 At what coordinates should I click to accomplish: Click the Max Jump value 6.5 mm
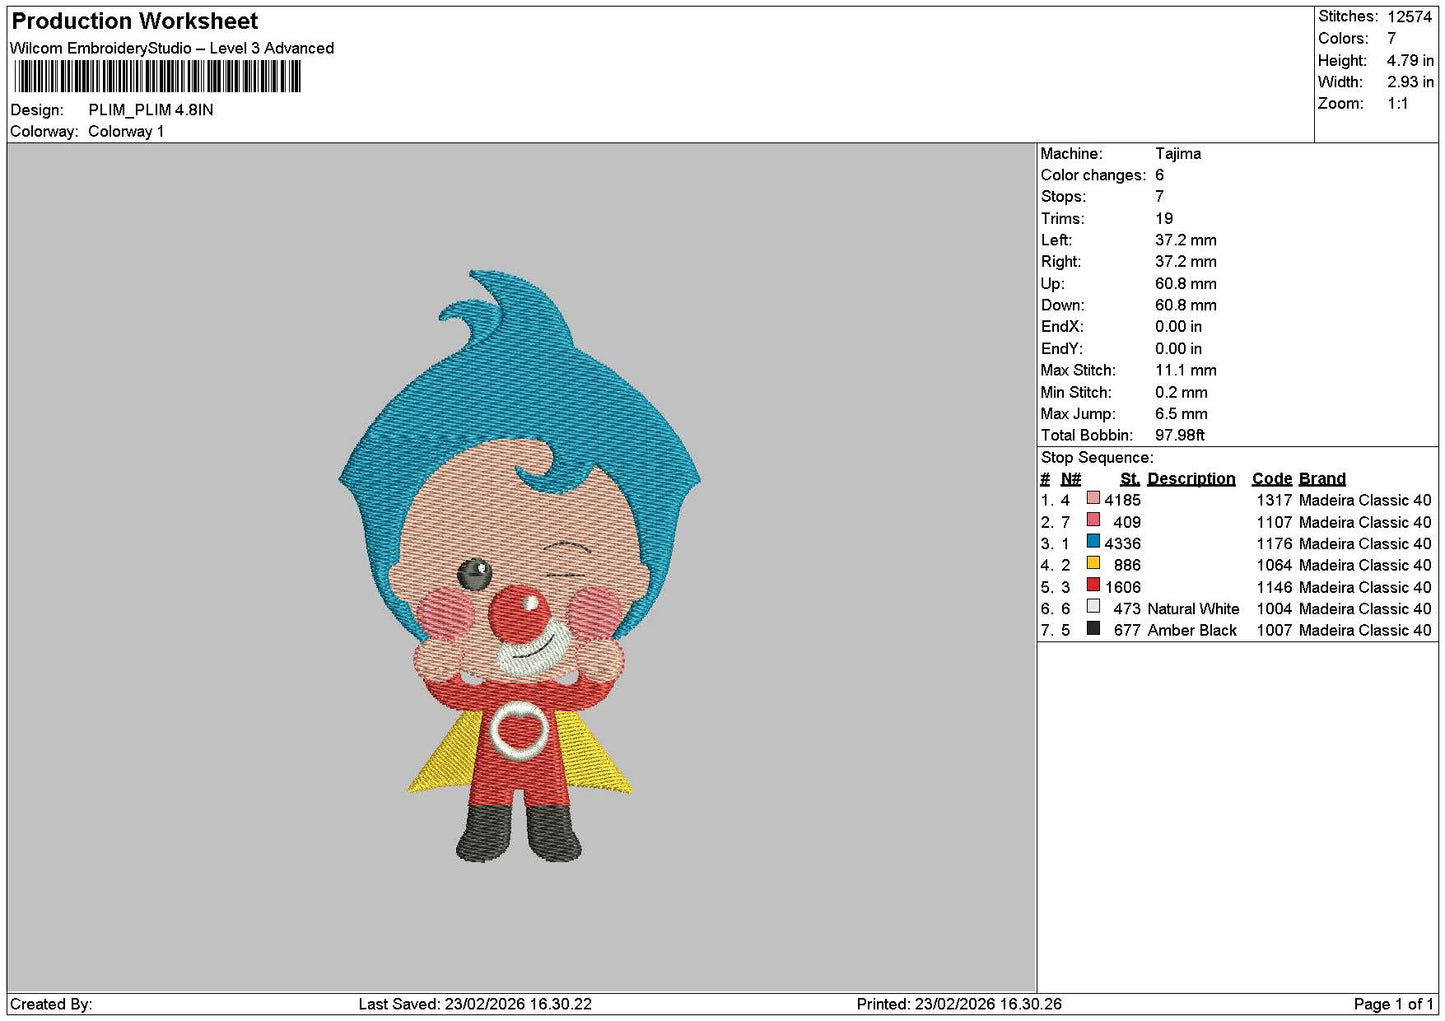(x=1182, y=414)
